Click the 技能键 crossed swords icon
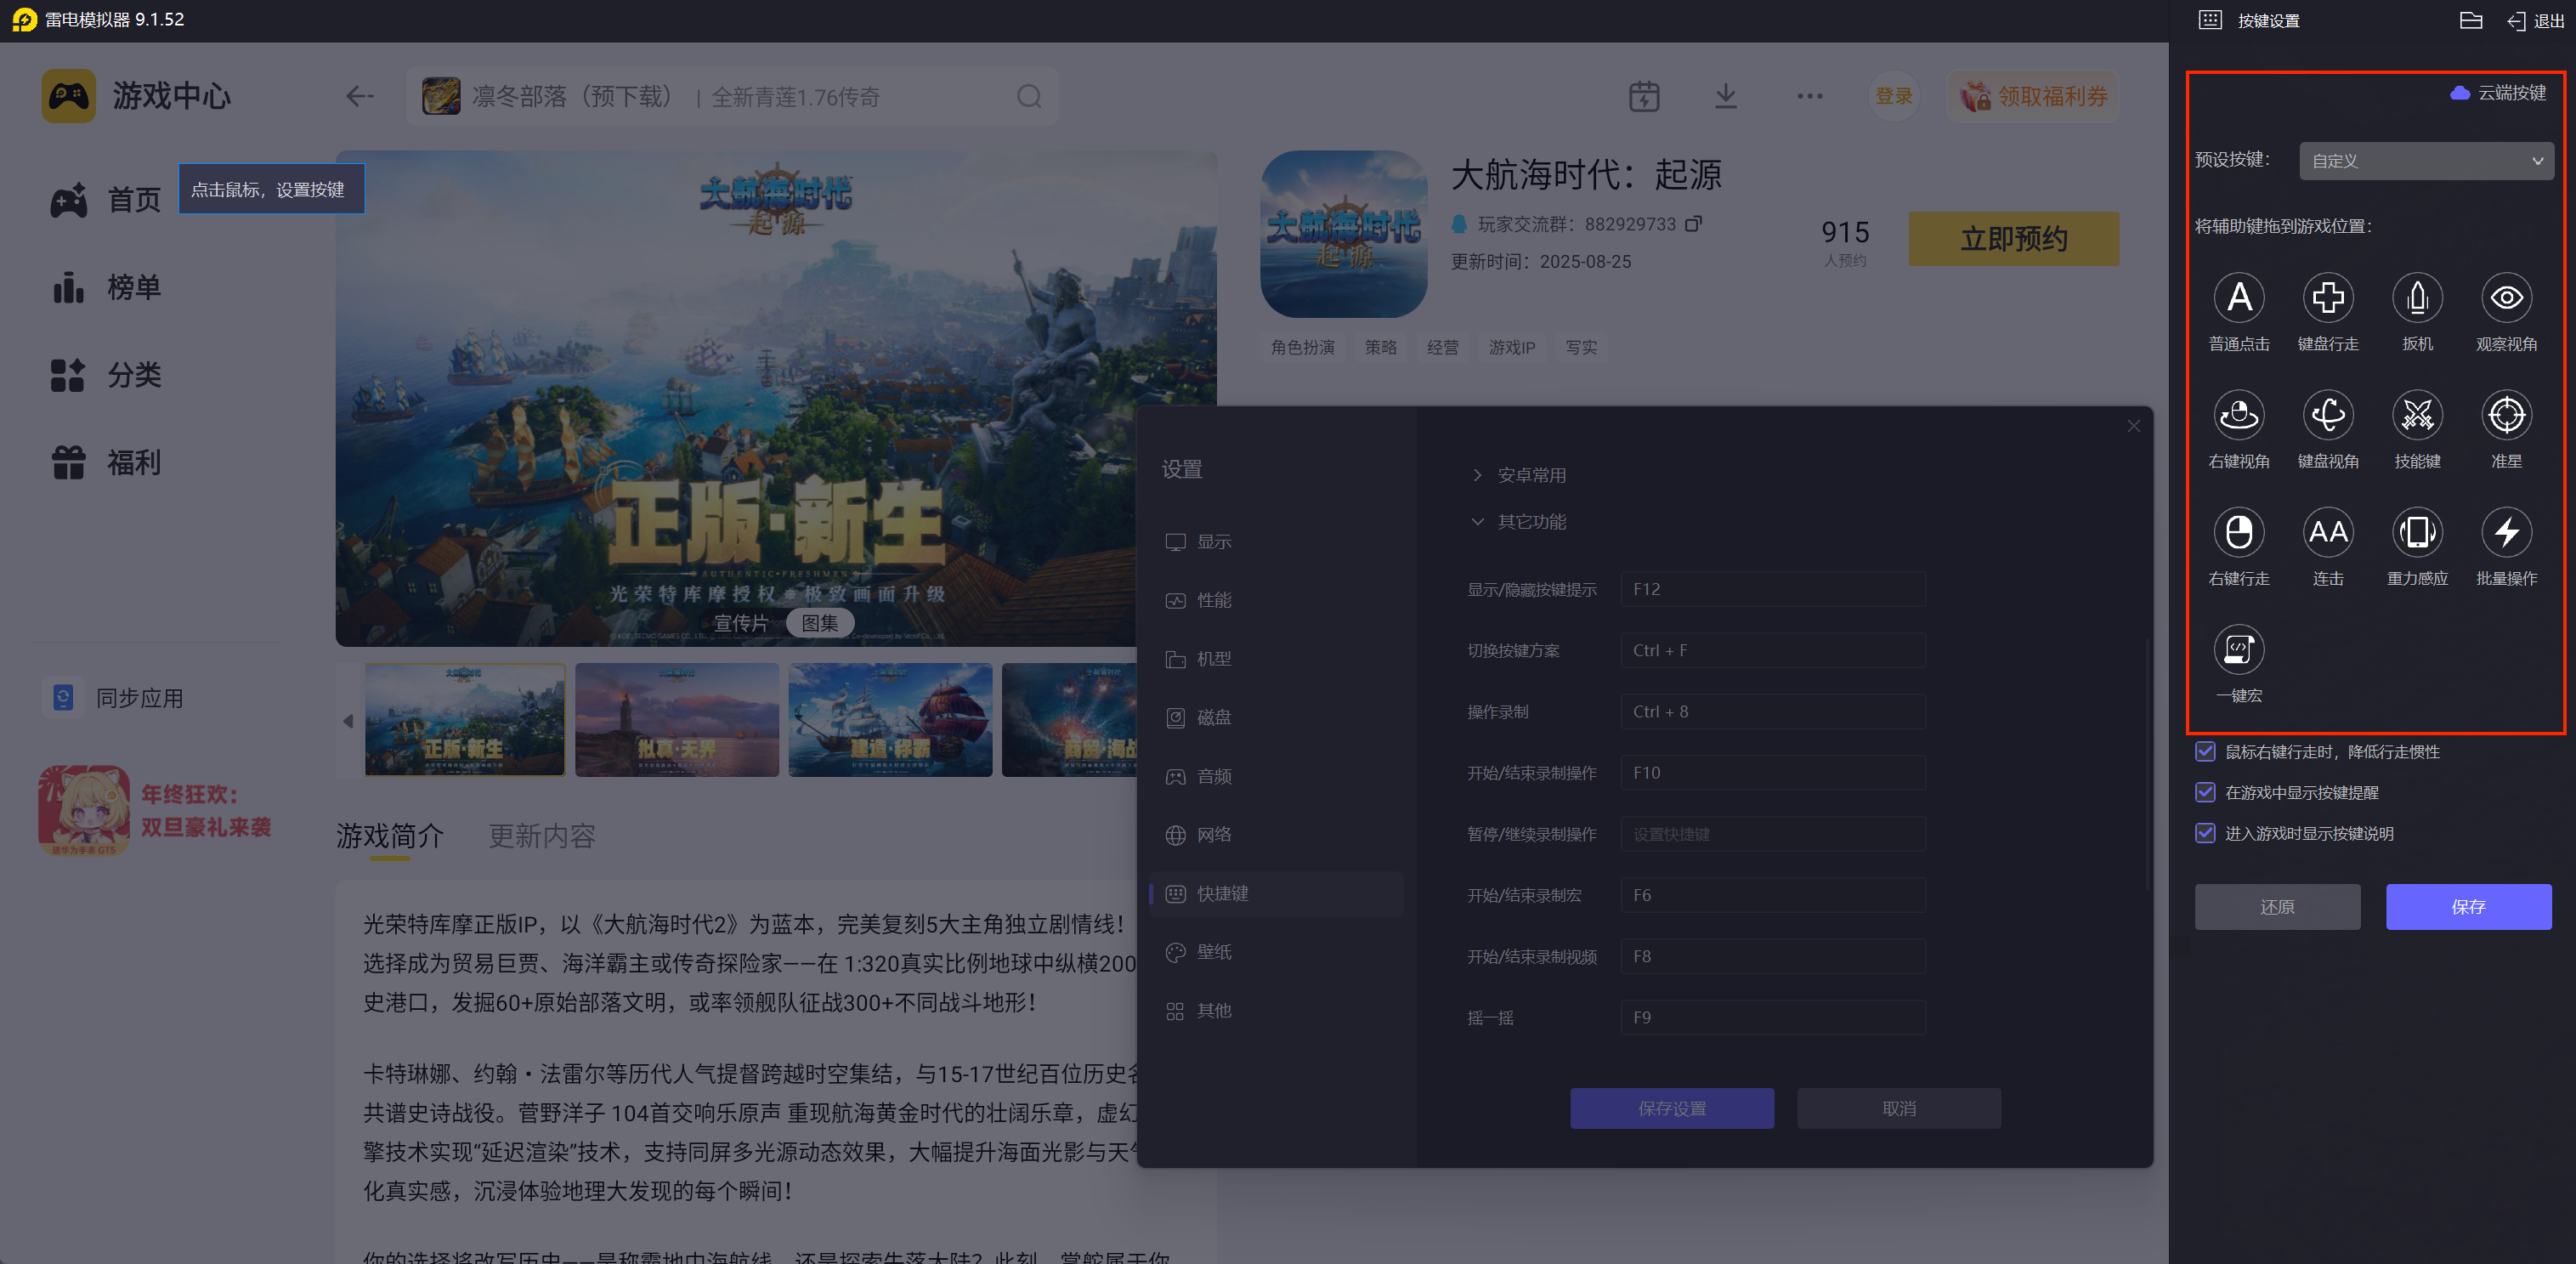2576x1264 pixels. [x=2416, y=414]
